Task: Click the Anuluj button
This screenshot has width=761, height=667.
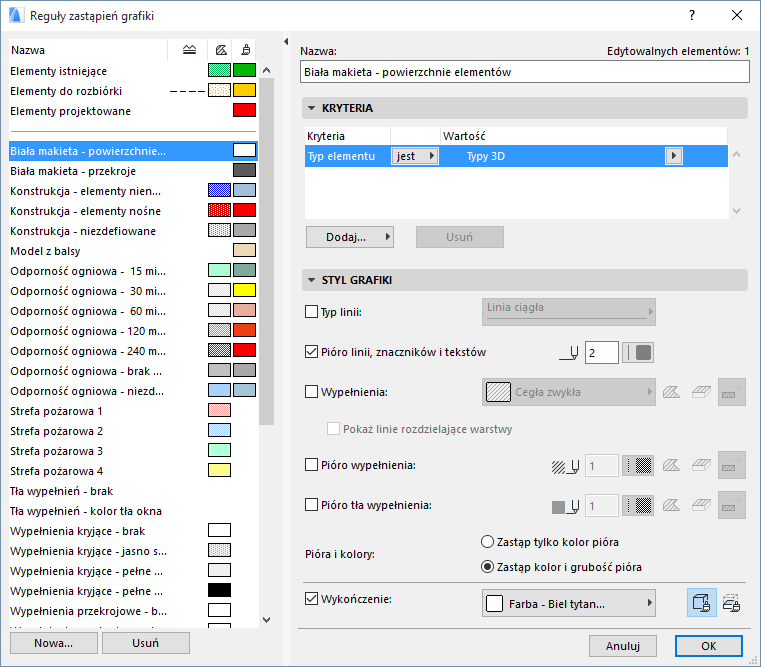Action: pyautogui.click(x=623, y=646)
